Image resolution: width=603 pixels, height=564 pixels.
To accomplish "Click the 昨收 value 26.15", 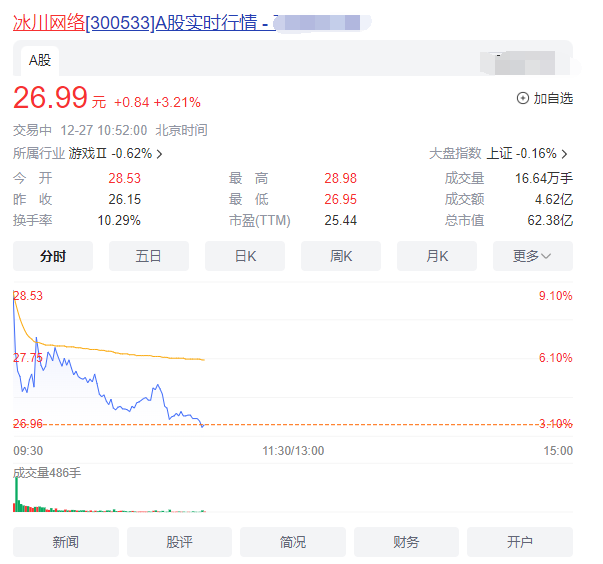I will click(124, 200).
